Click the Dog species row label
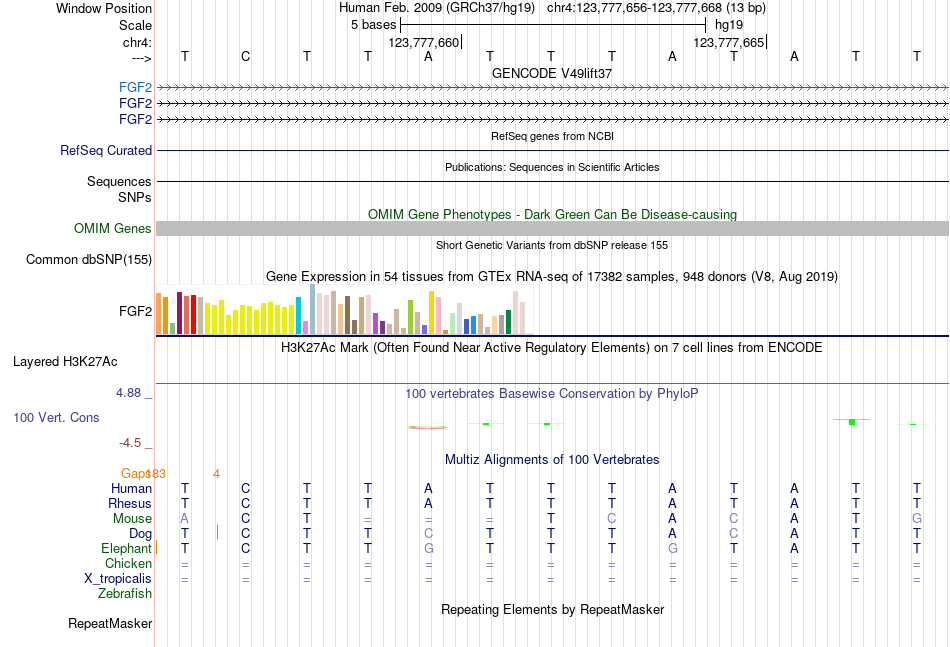950x647 pixels. click(x=140, y=534)
